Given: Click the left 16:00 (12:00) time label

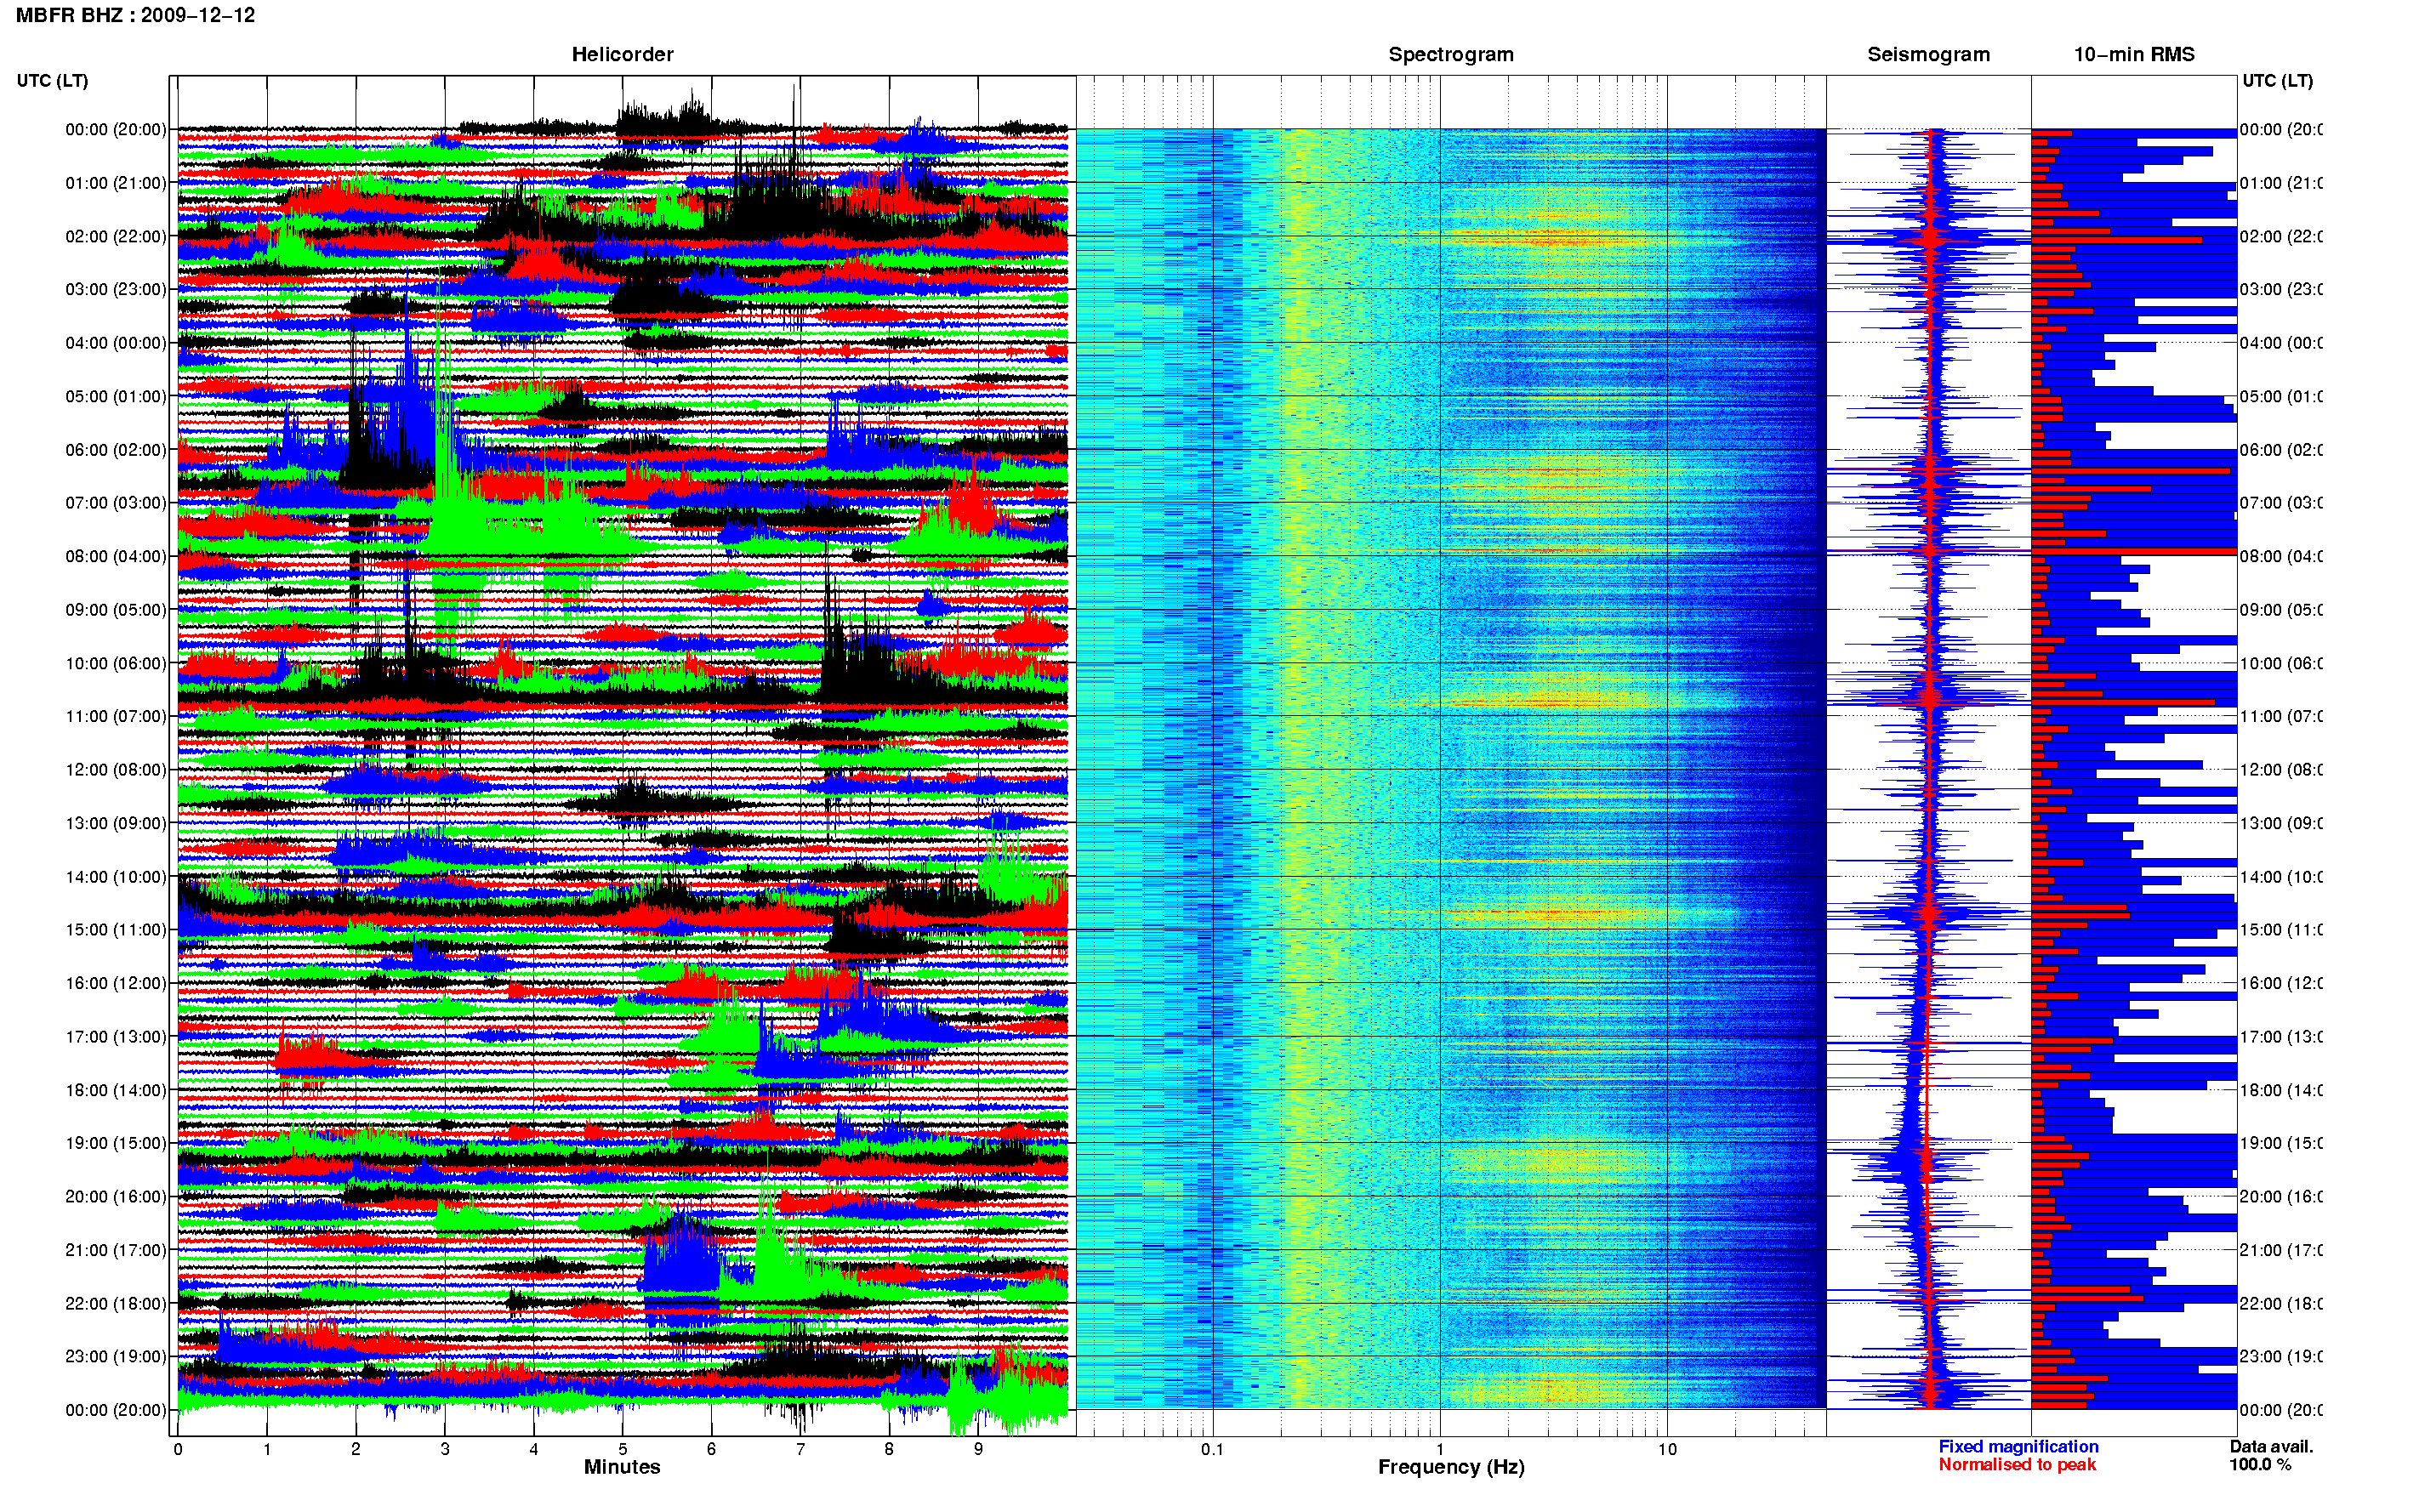Looking at the screenshot, I should [116, 983].
